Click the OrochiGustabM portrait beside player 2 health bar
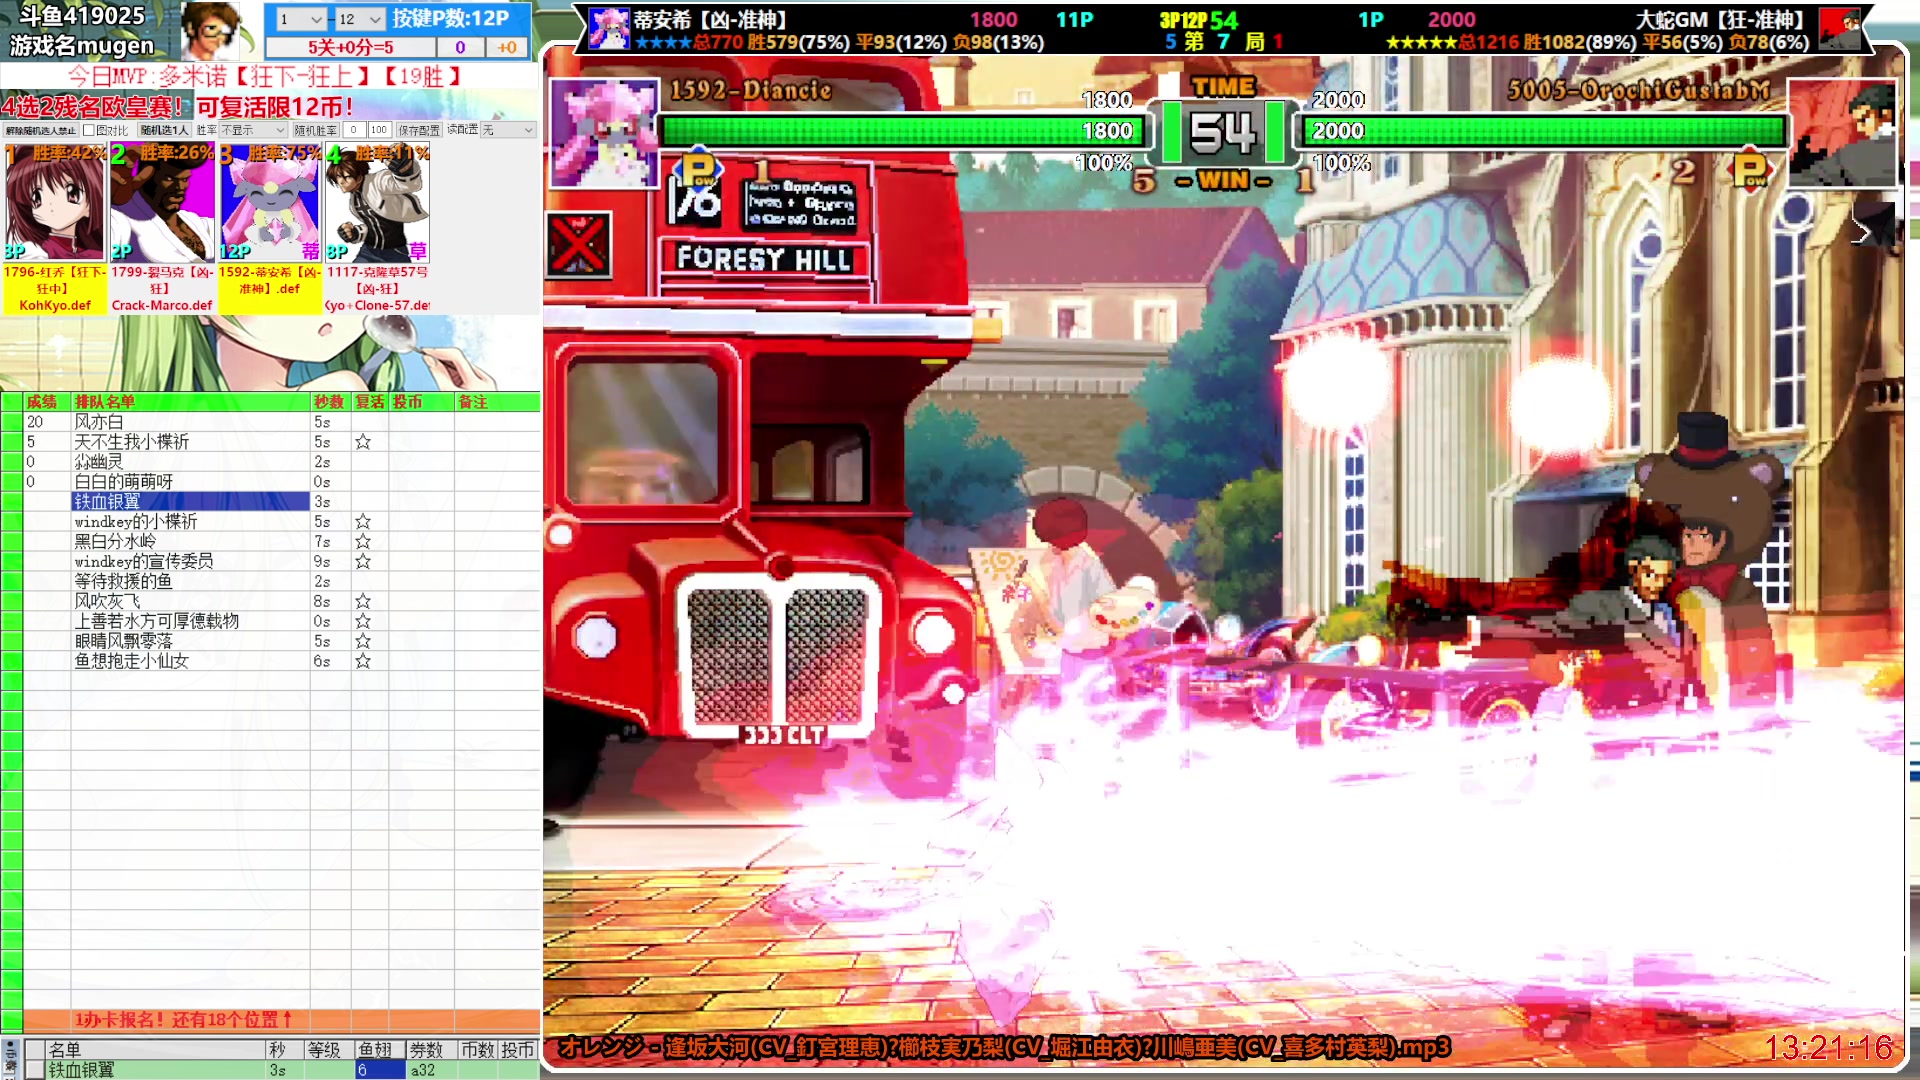This screenshot has width=1920, height=1080. pos(1842,133)
